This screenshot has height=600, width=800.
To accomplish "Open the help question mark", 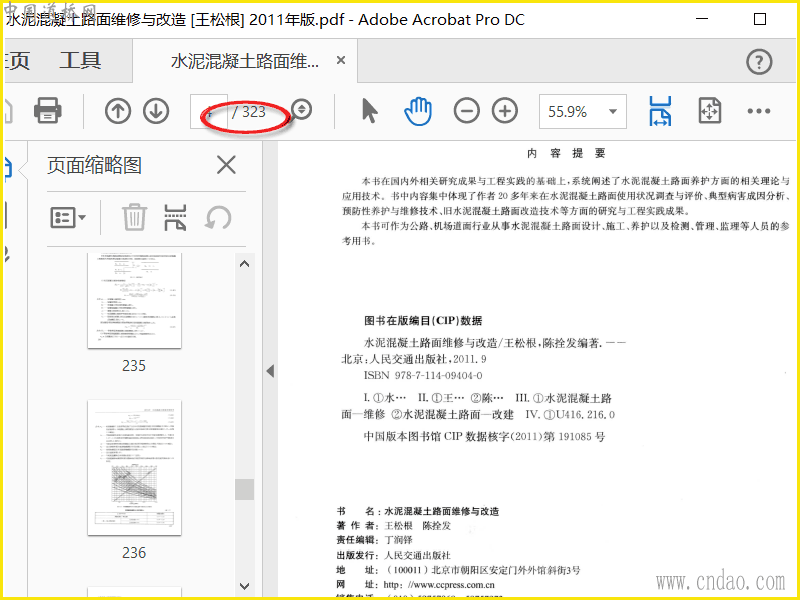I will [759, 62].
